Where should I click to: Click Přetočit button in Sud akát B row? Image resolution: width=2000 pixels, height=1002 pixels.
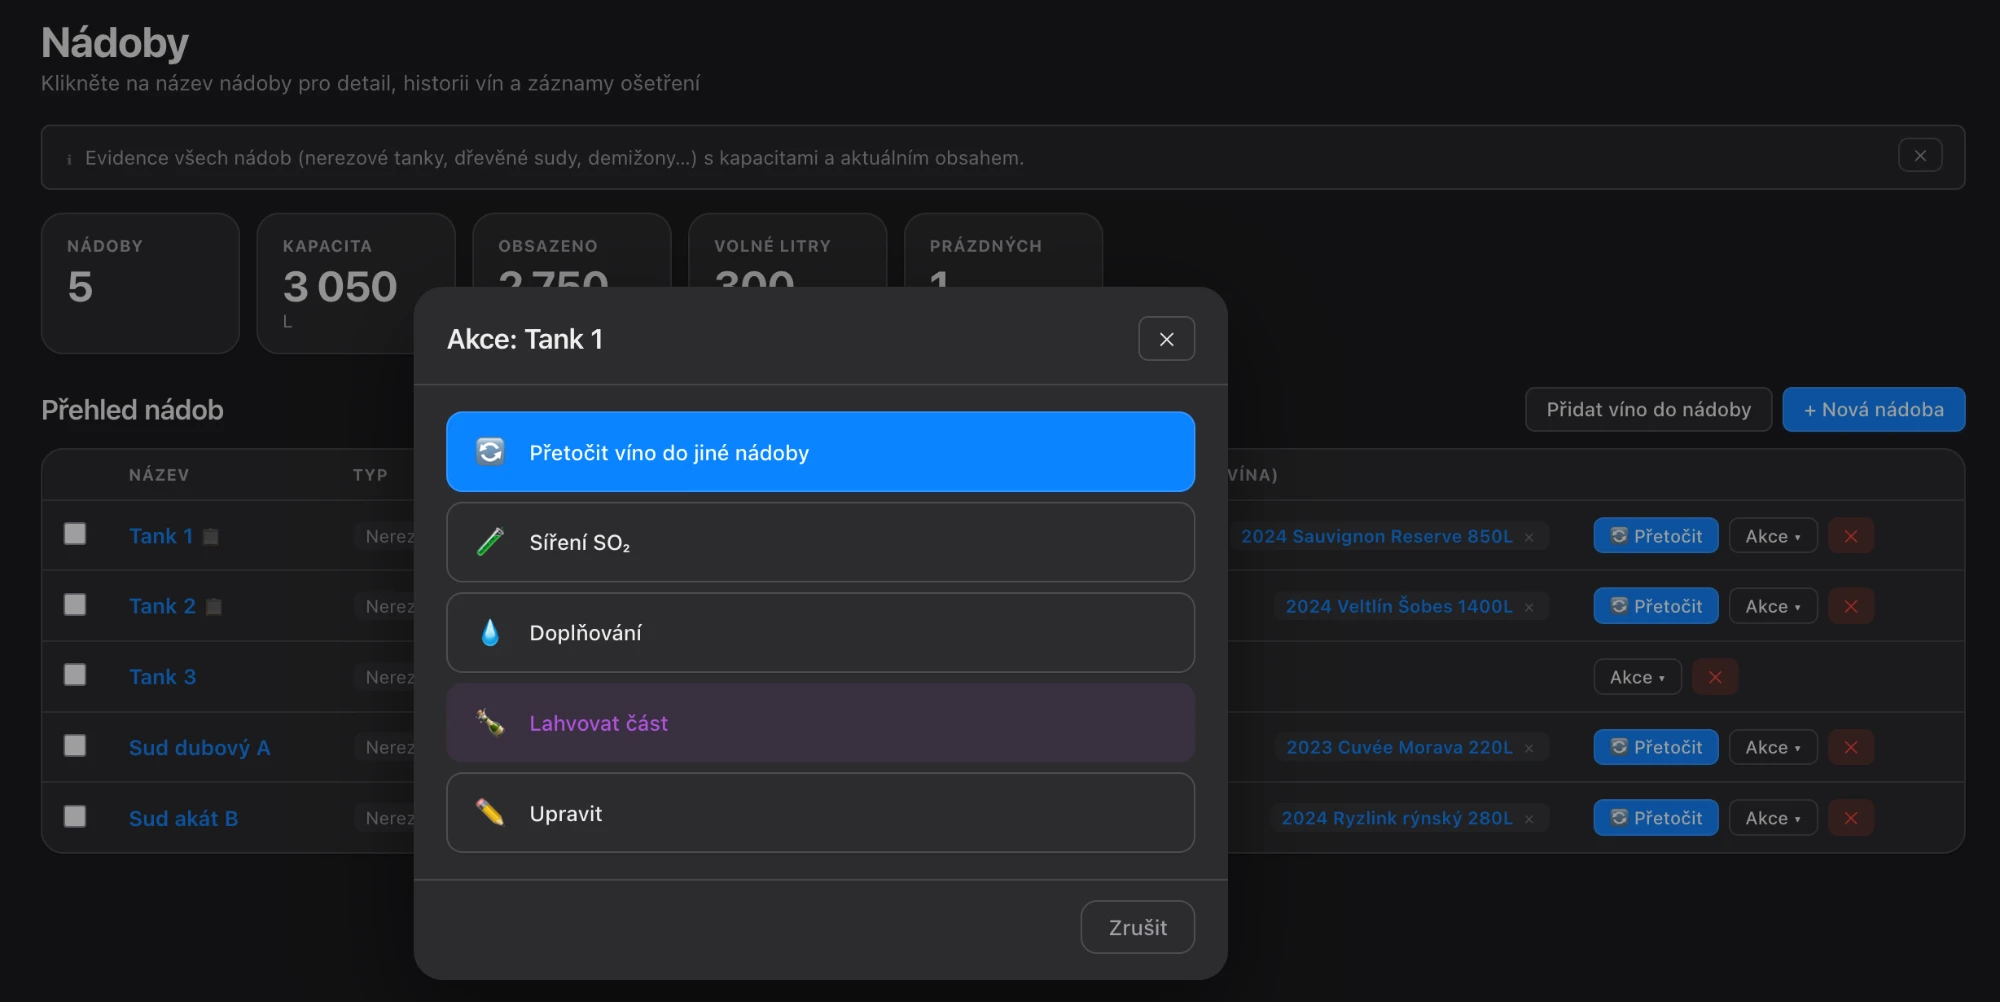pyautogui.click(x=1656, y=818)
